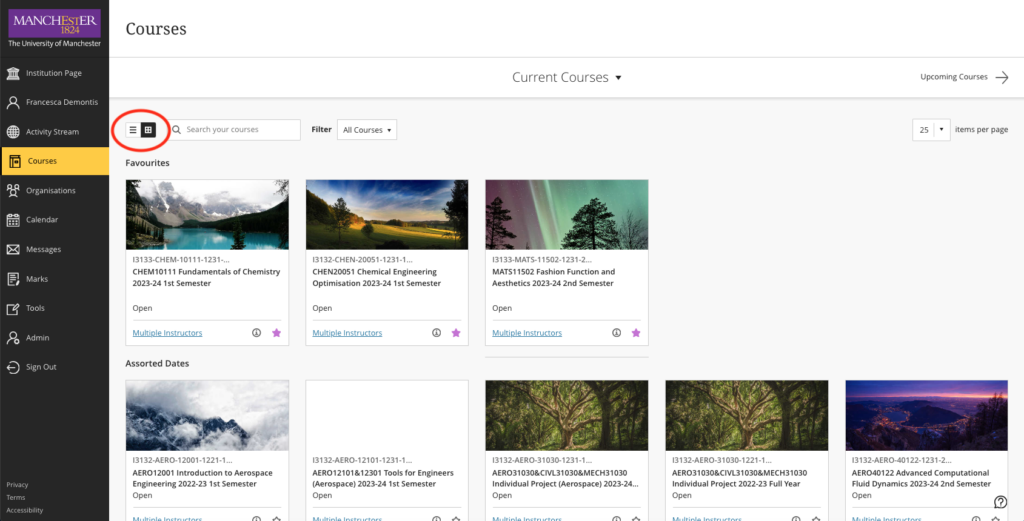Image resolution: width=1024 pixels, height=521 pixels.
Task: Open the Calendar menu item
Action: (54, 220)
